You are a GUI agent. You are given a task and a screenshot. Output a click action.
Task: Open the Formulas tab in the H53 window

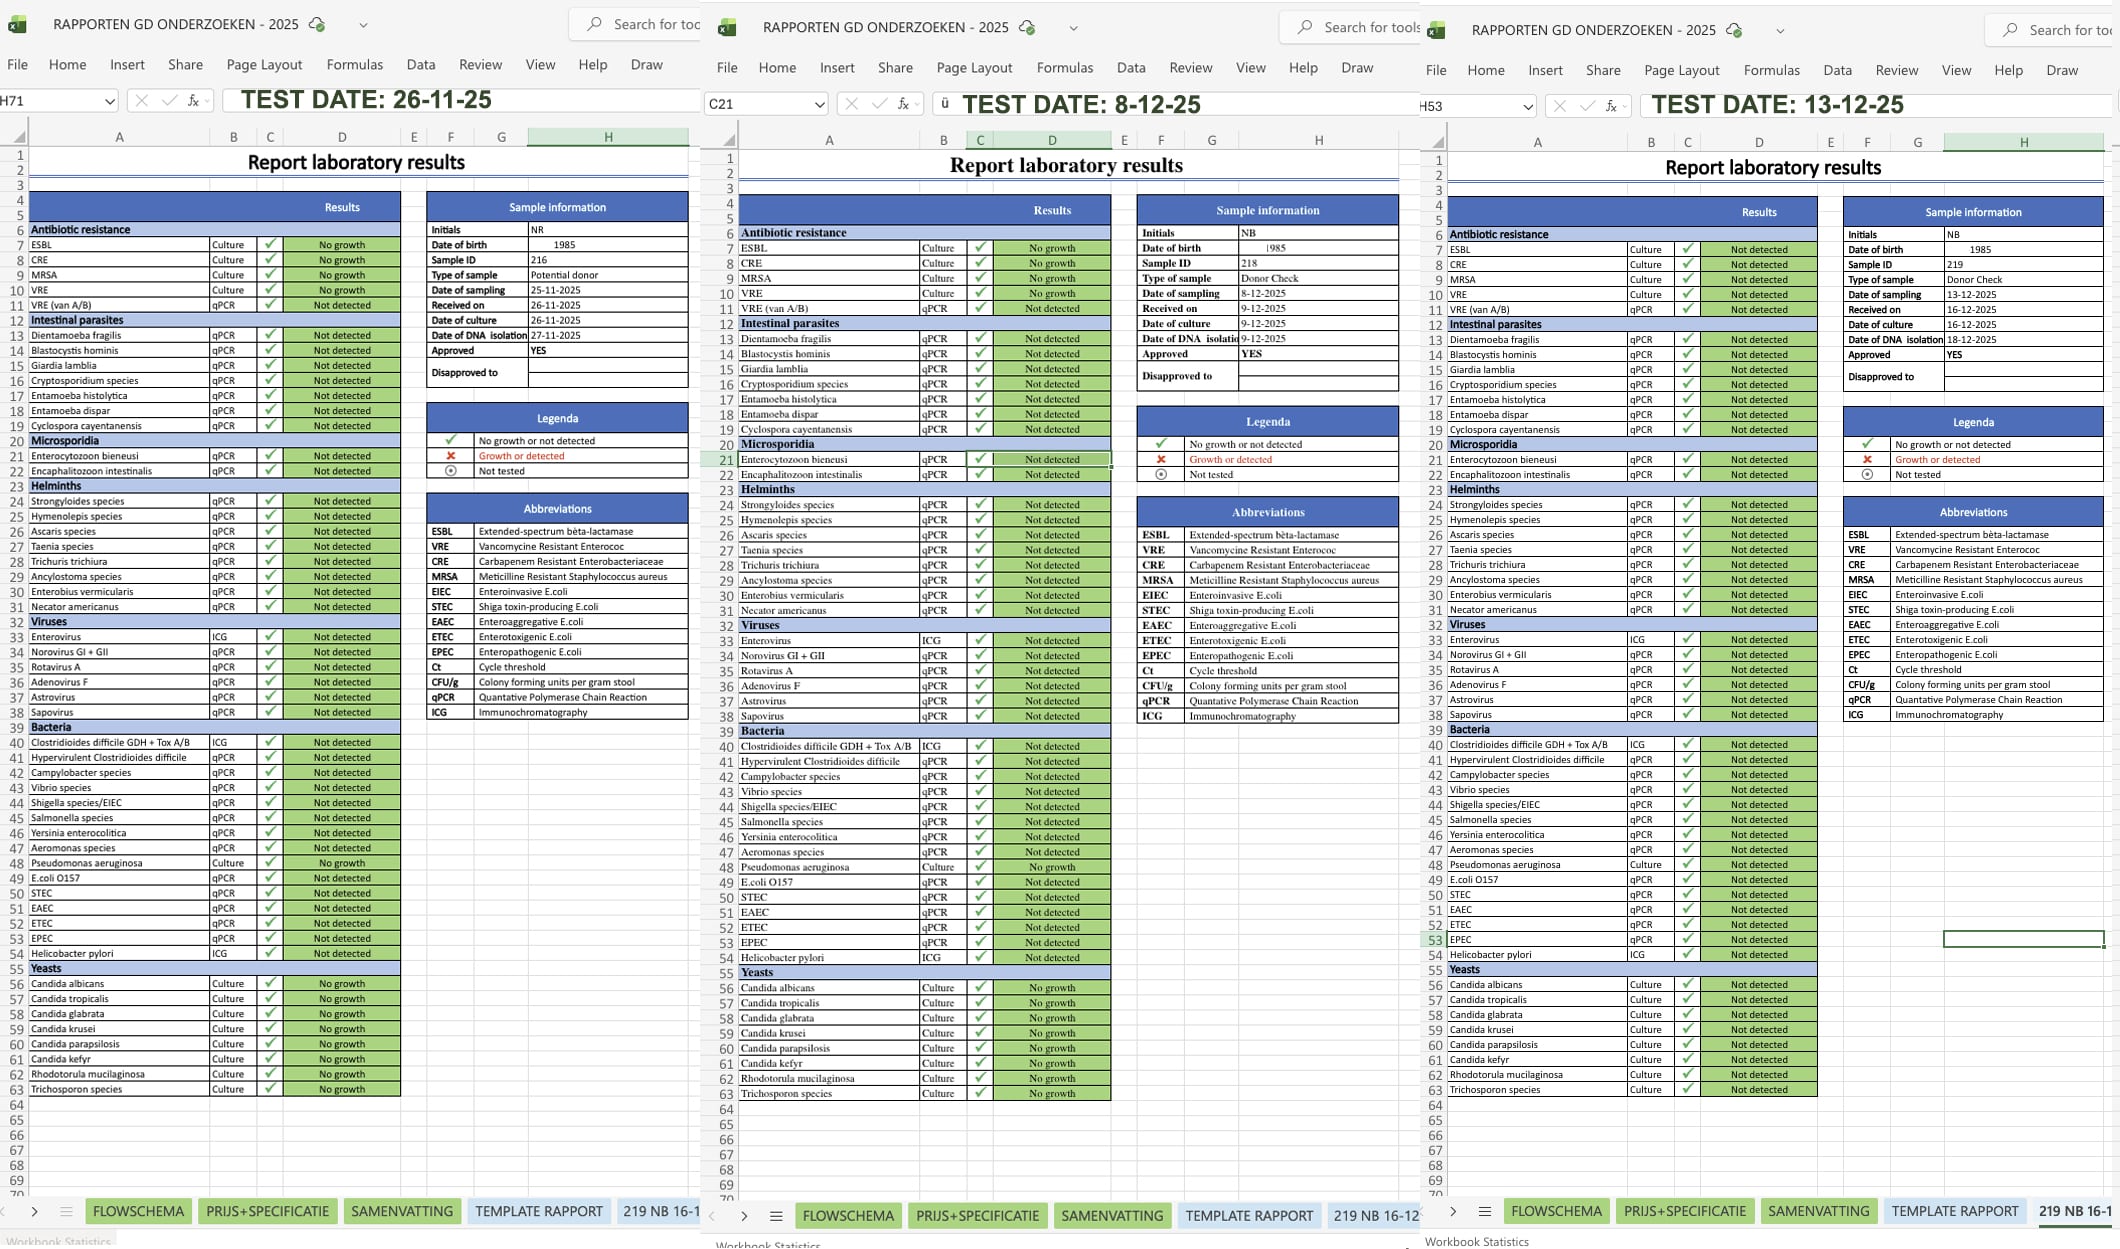1771,70
